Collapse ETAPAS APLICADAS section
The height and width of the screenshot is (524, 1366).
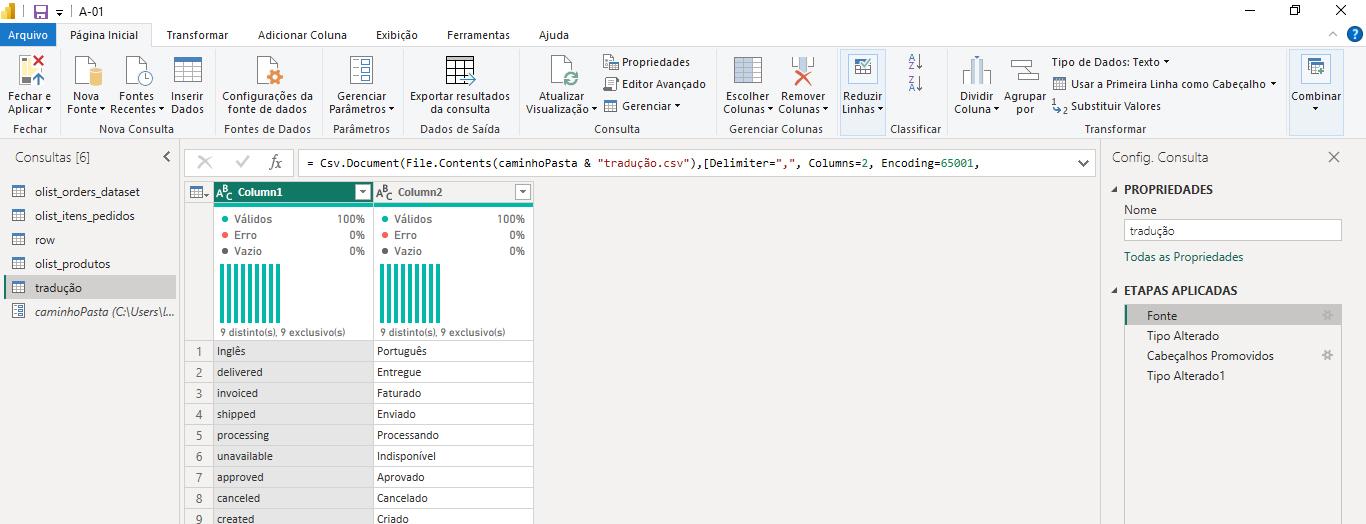[x=1115, y=291]
